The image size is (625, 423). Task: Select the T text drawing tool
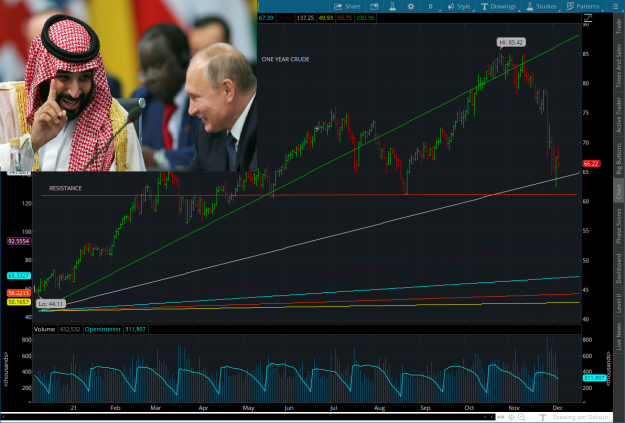542,417
